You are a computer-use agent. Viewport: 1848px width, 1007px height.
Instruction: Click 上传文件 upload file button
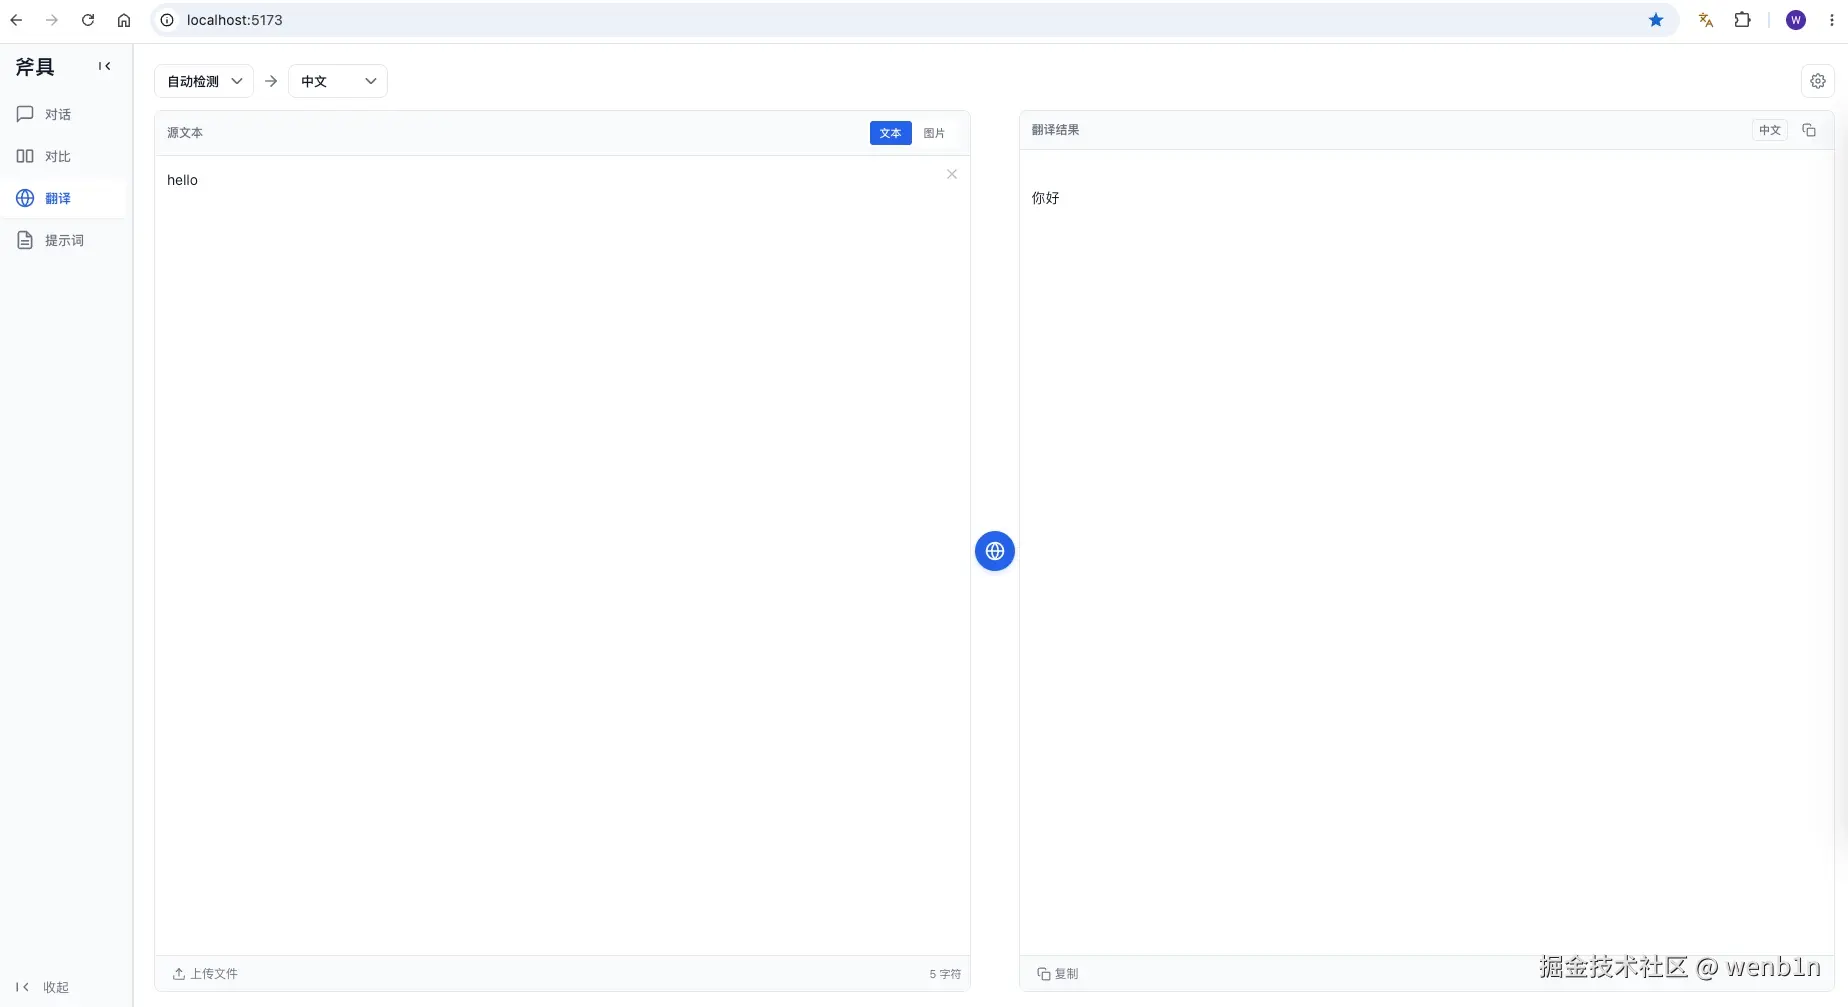205,973
